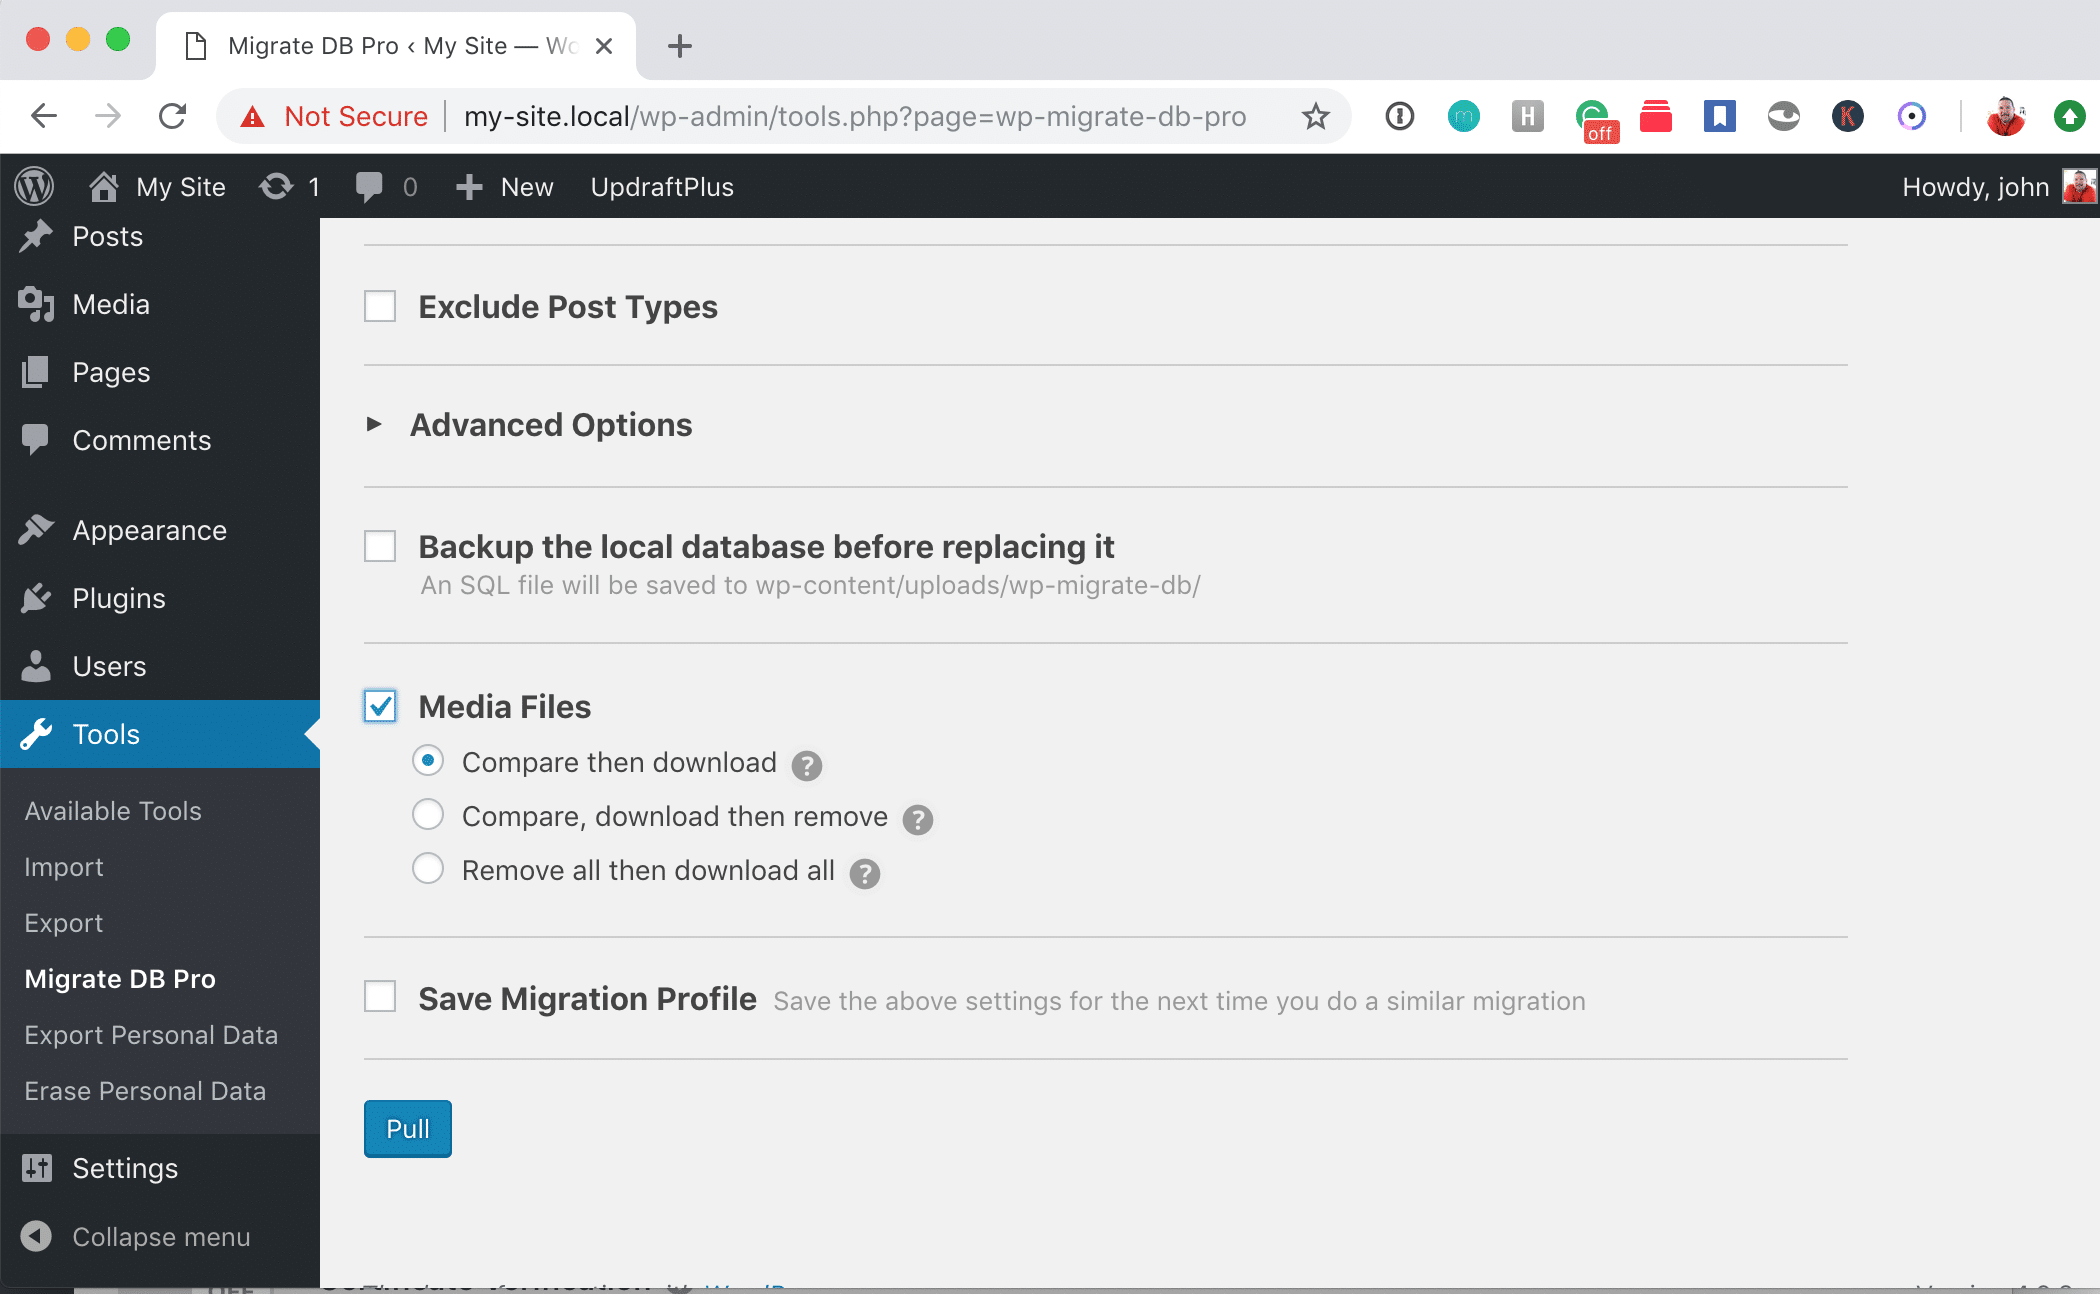2100x1294 pixels.
Task: Bookmark this page with the star icon
Action: [x=1315, y=117]
